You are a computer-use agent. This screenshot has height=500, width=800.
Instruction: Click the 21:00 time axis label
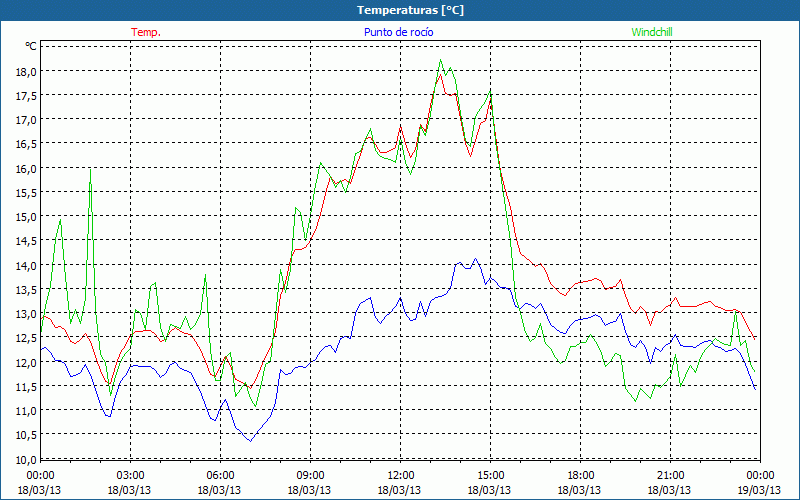pos(670,476)
